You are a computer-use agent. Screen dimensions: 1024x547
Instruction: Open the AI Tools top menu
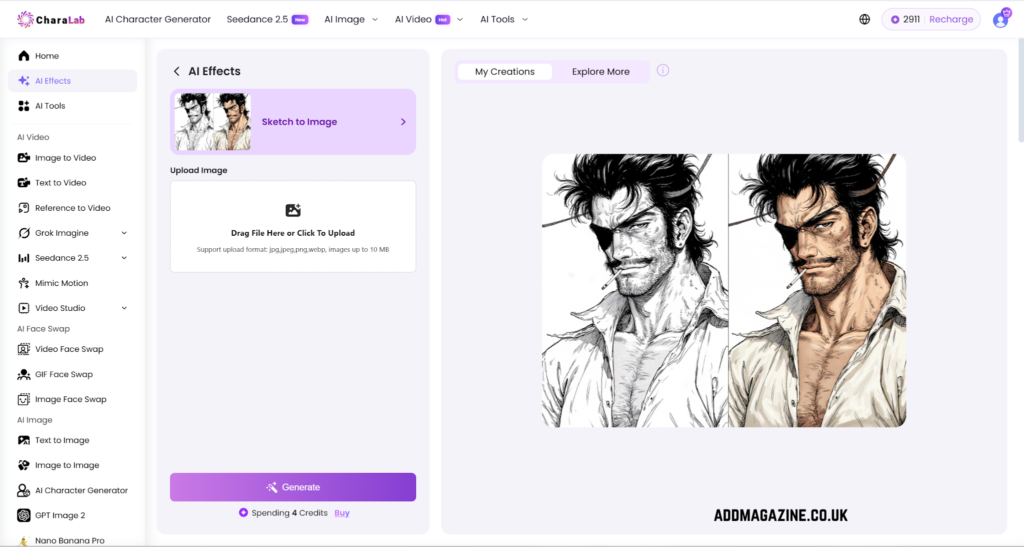504,20
